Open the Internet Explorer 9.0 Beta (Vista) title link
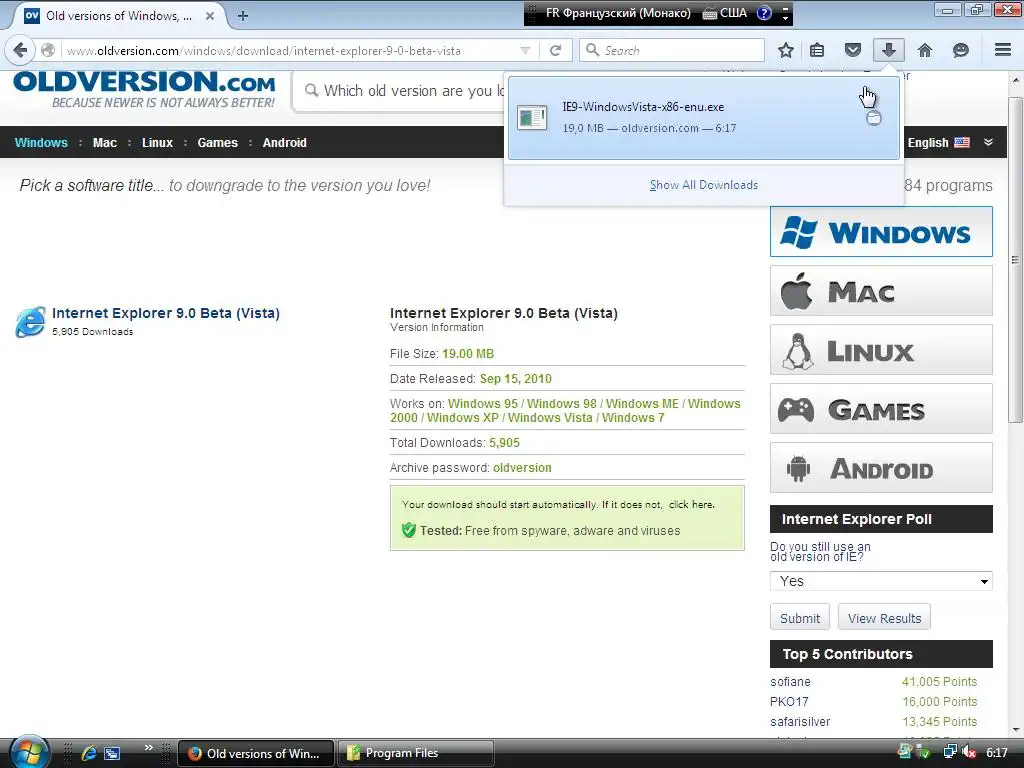1024x768 pixels. tap(166, 313)
